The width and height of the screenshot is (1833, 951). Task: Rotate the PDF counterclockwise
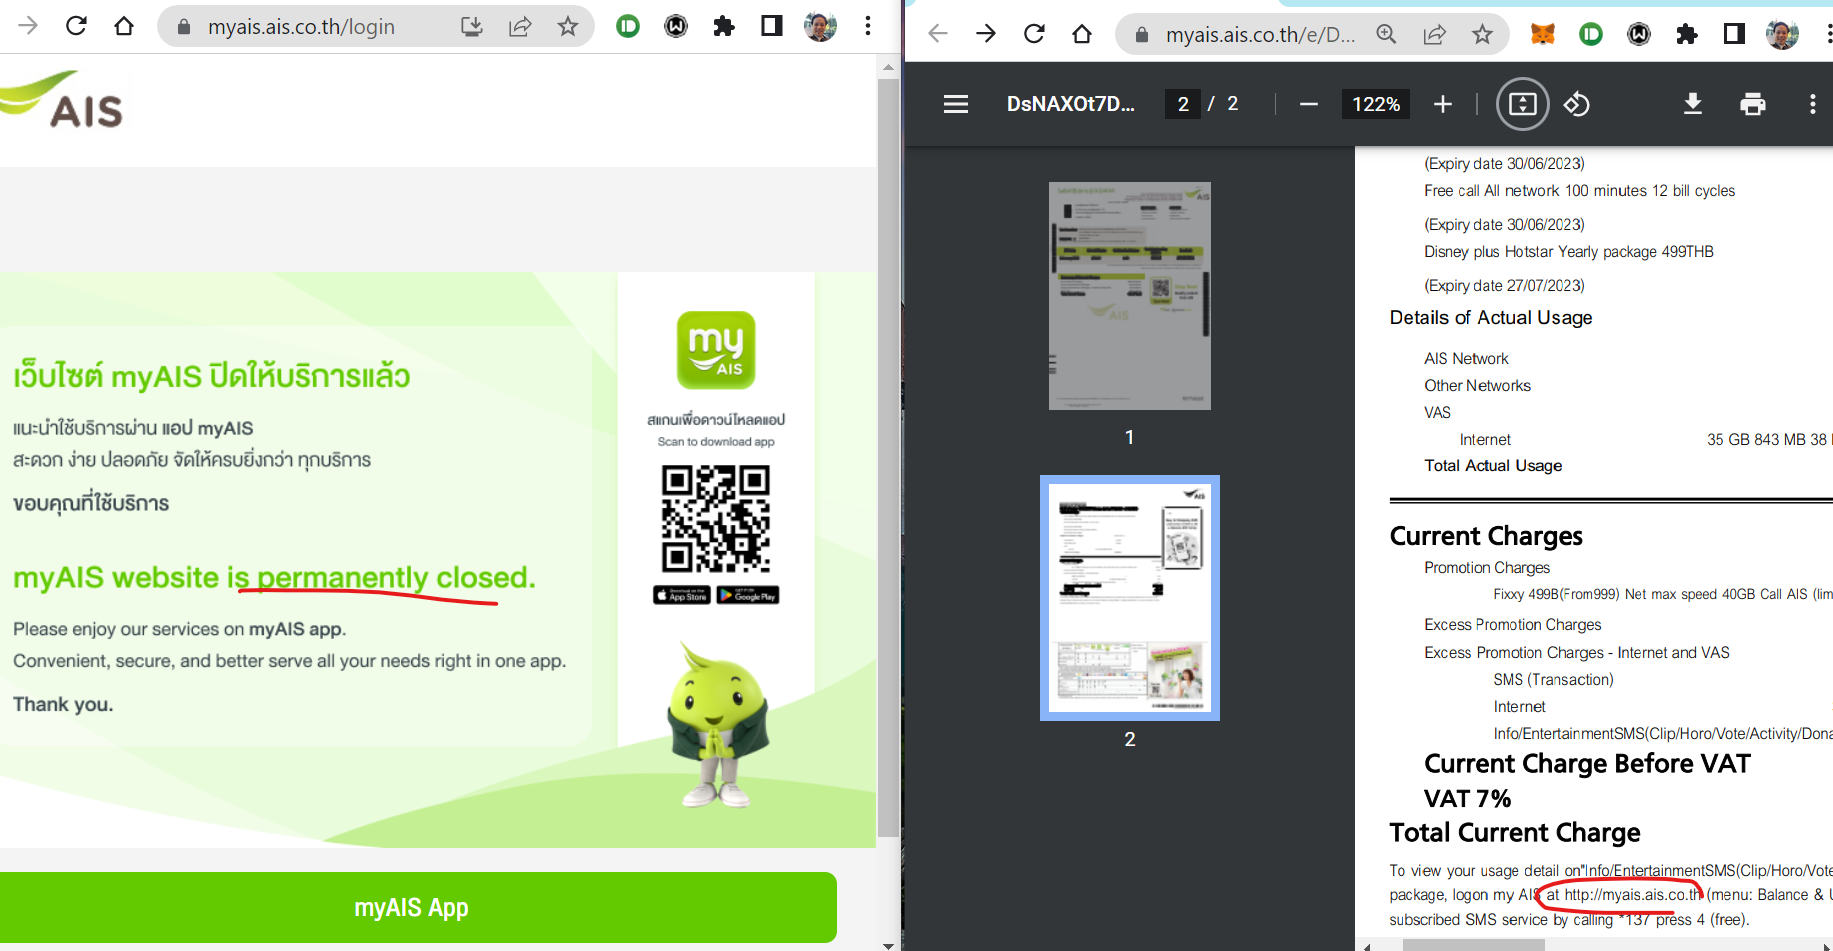(1577, 104)
